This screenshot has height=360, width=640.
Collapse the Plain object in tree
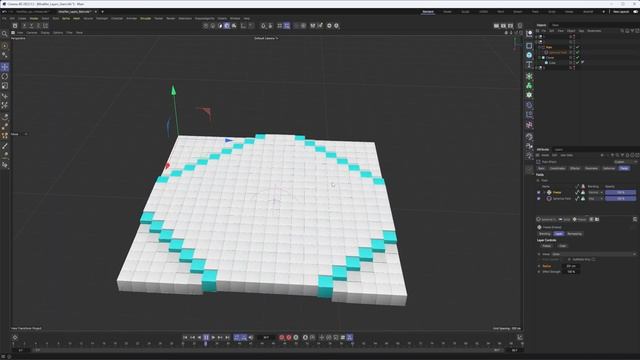coord(540,47)
